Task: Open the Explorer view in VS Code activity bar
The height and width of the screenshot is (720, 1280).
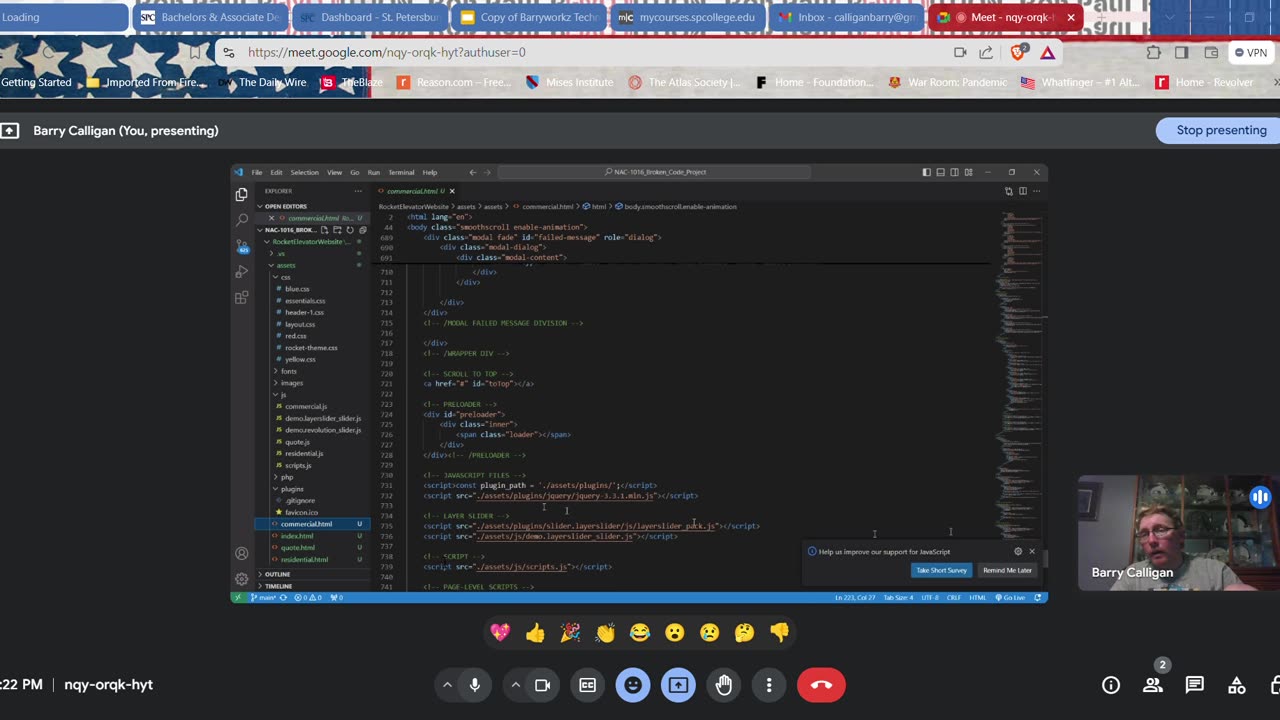Action: [x=241, y=194]
